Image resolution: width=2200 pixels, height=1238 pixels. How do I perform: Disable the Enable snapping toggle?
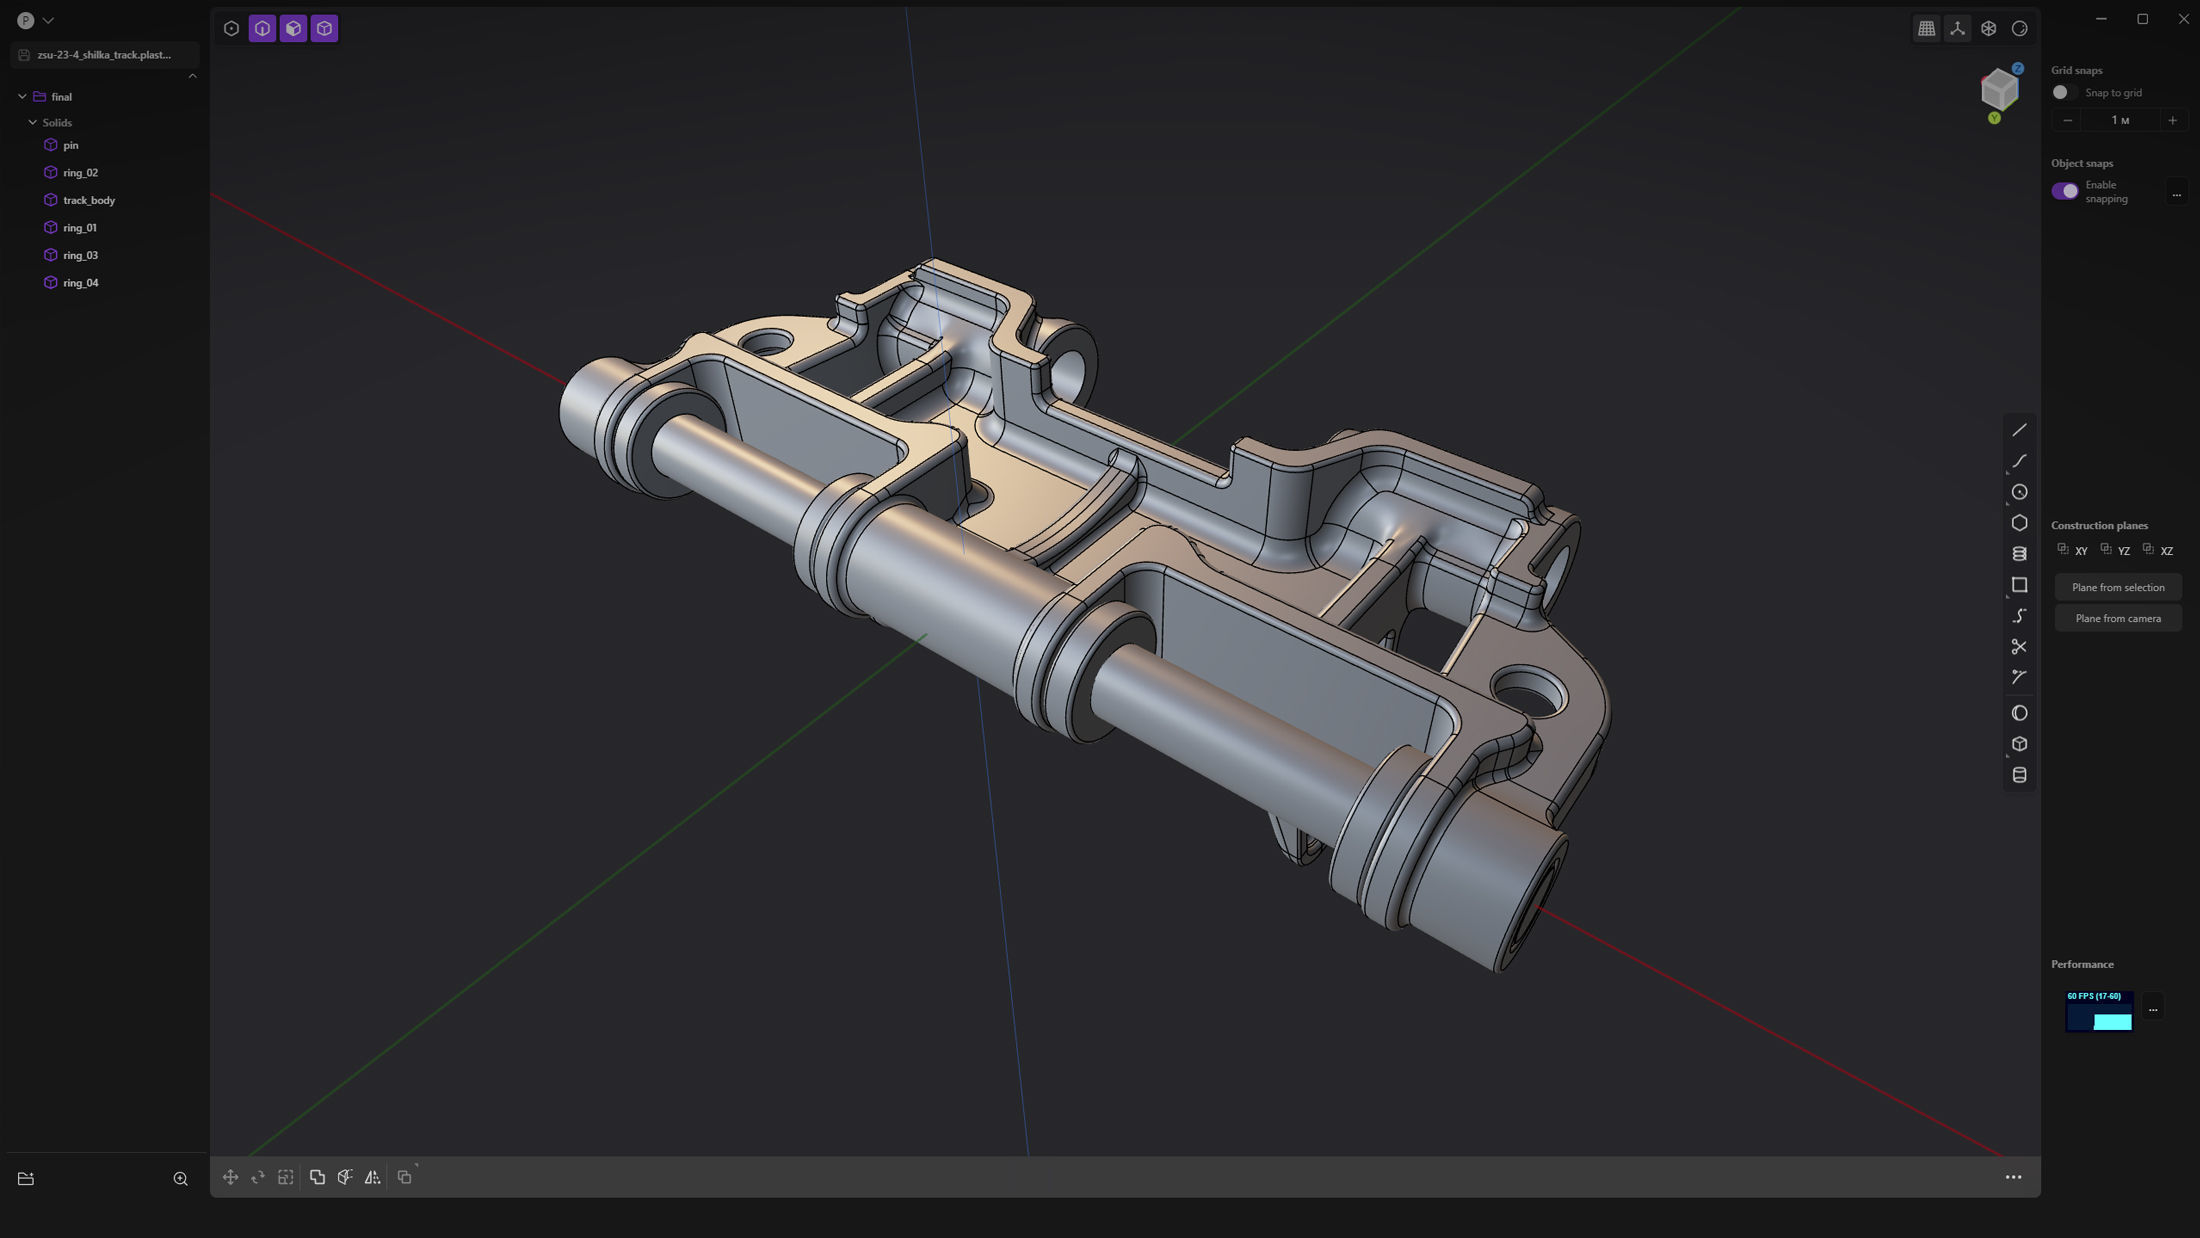2064,191
